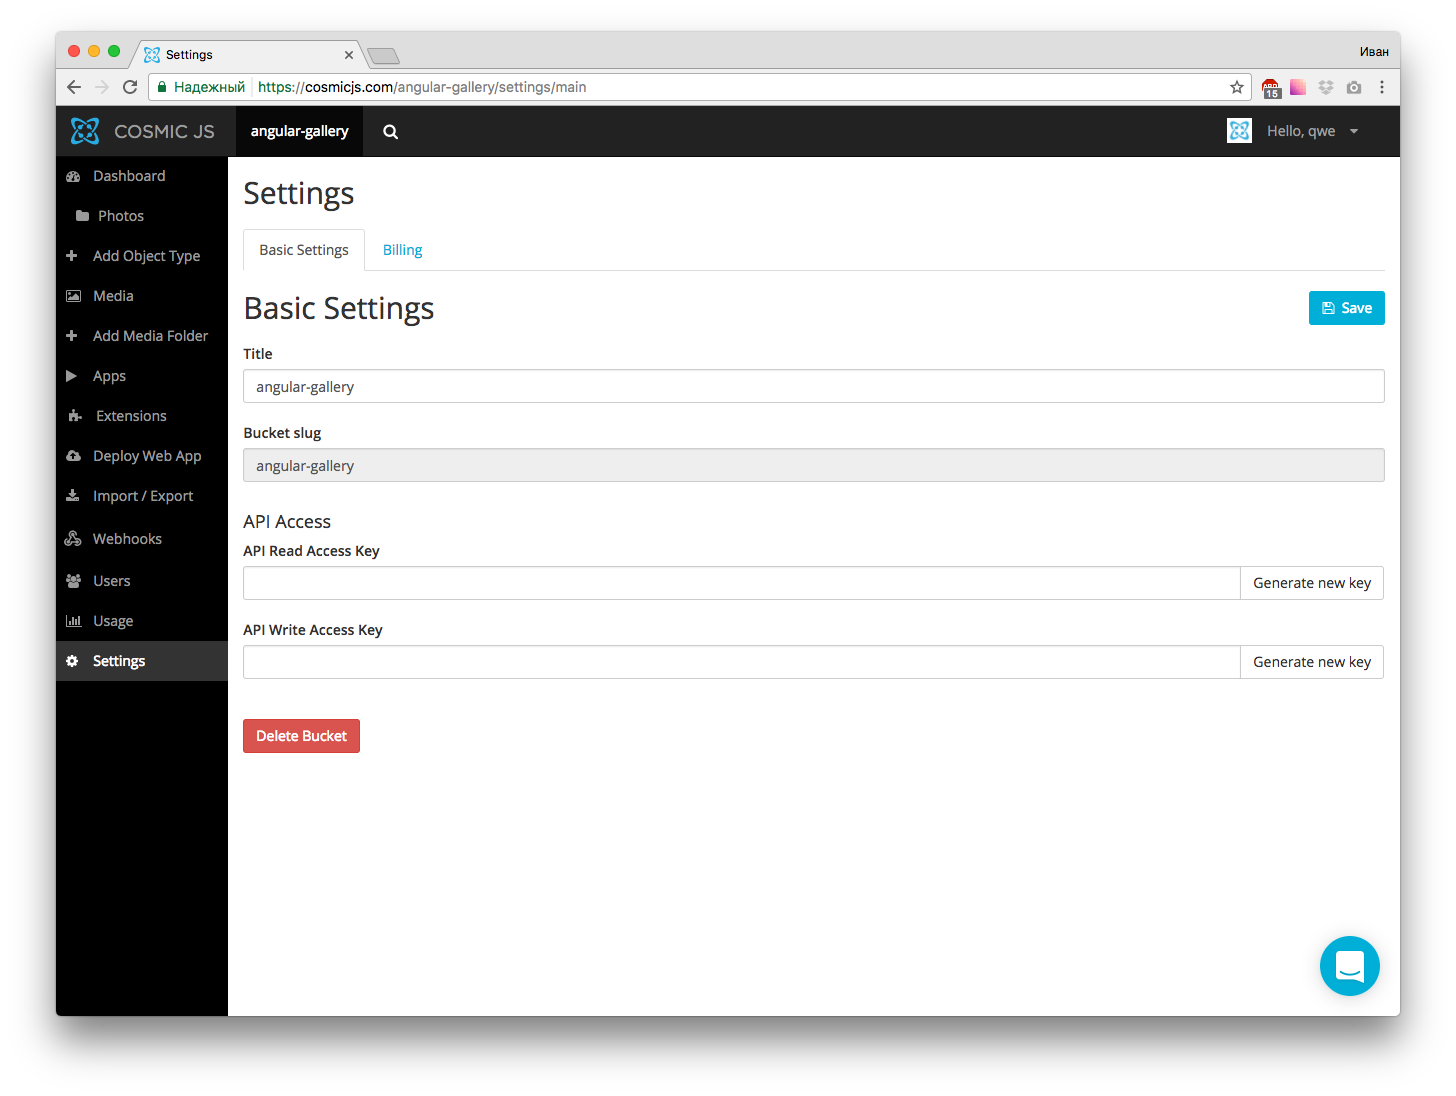Focus the API Write Access Key field
The image size is (1456, 1096).
coord(741,662)
